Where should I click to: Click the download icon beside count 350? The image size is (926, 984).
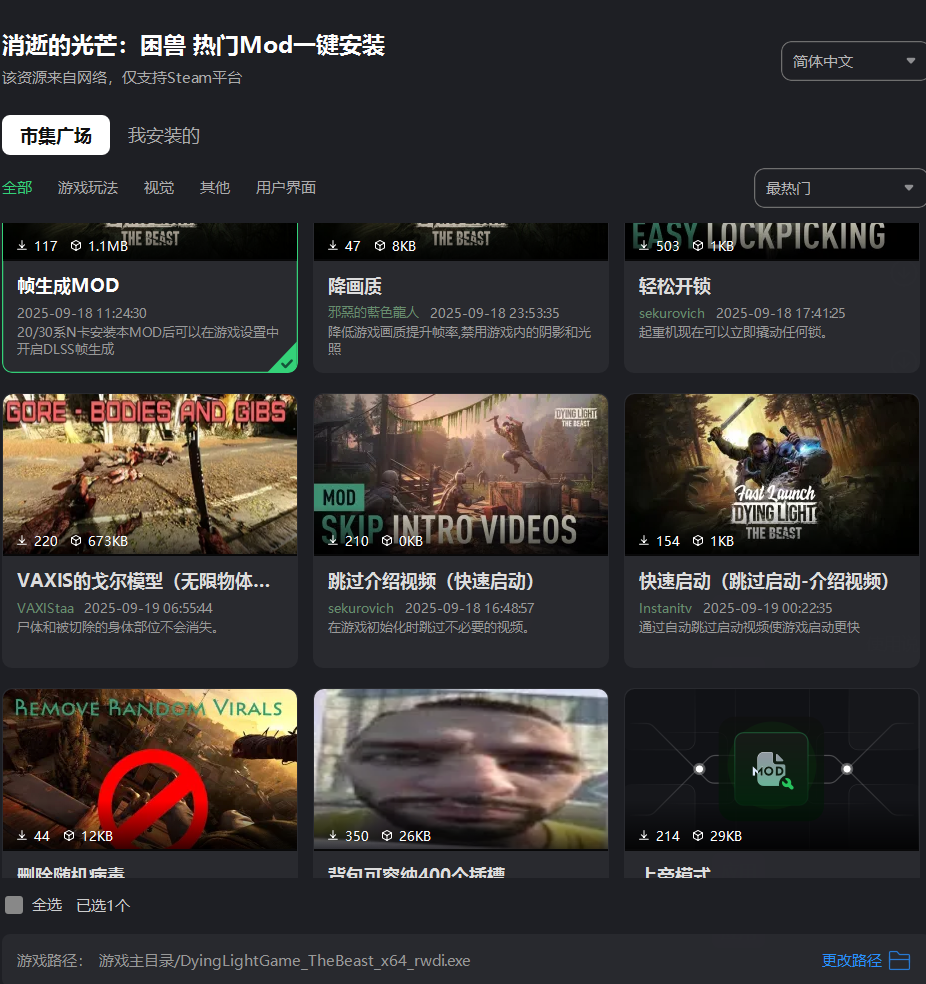pyautogui.click(x=333, y=835)
